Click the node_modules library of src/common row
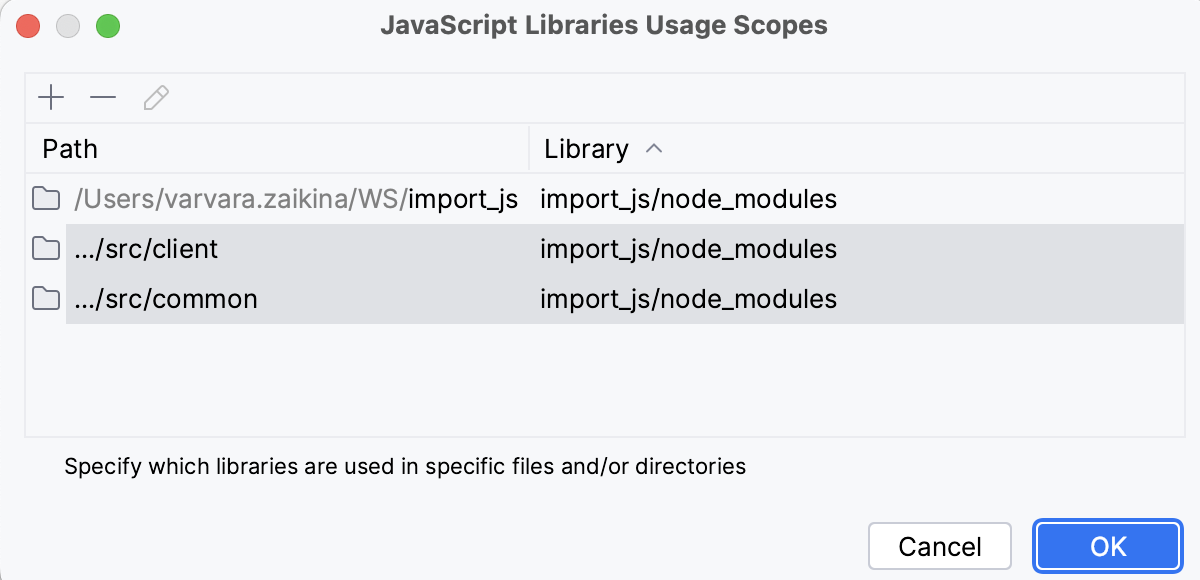Image resolution: width=1200 pixels, height=580 pixels. pos(687,298)
